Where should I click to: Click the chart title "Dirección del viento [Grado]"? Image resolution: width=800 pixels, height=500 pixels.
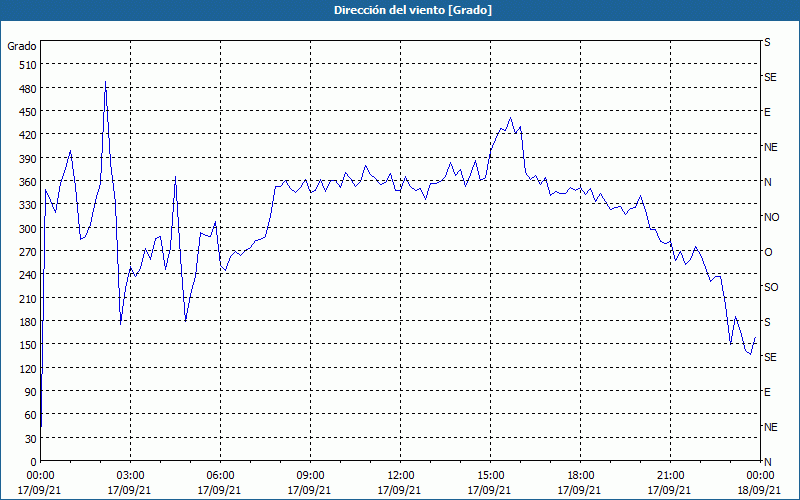413,10
